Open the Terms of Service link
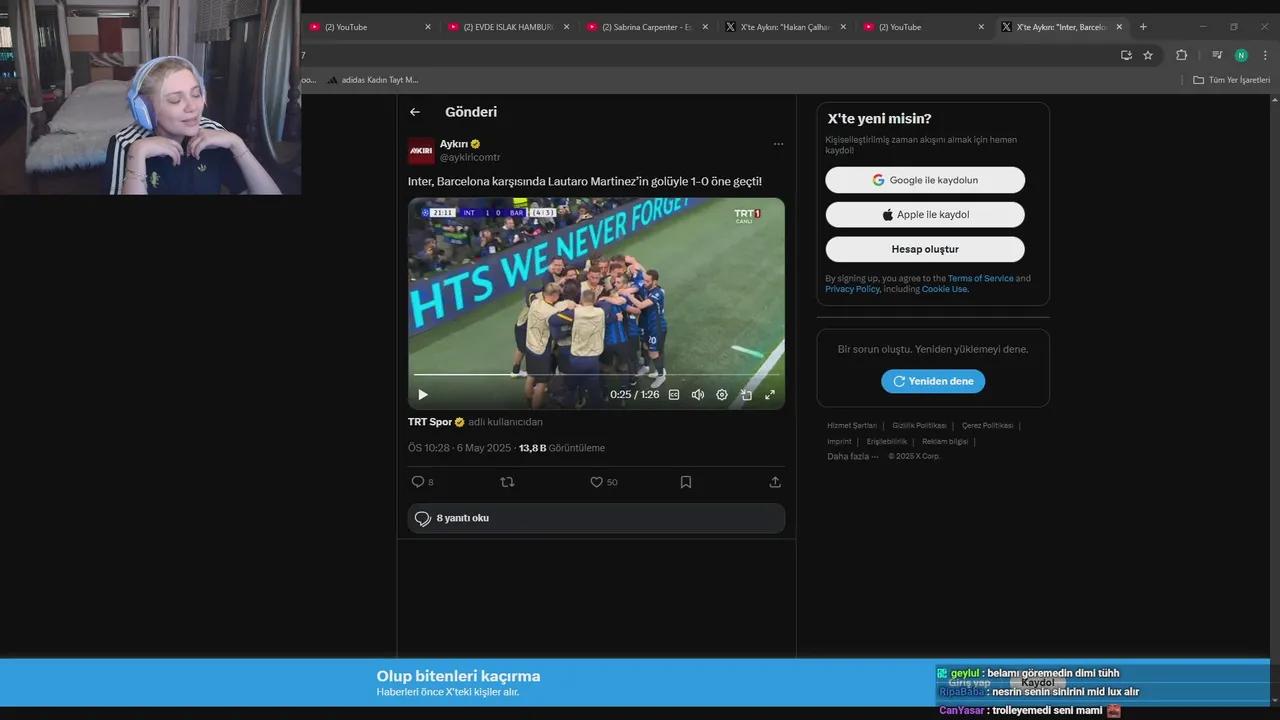This screenshot has width=1280, height=720. 980,278
